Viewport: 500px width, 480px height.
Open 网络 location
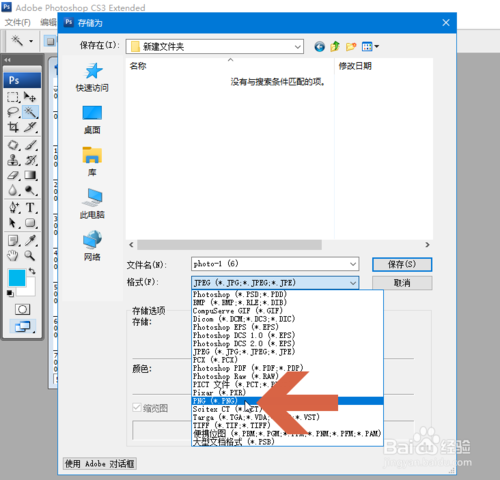coord(92,246)
